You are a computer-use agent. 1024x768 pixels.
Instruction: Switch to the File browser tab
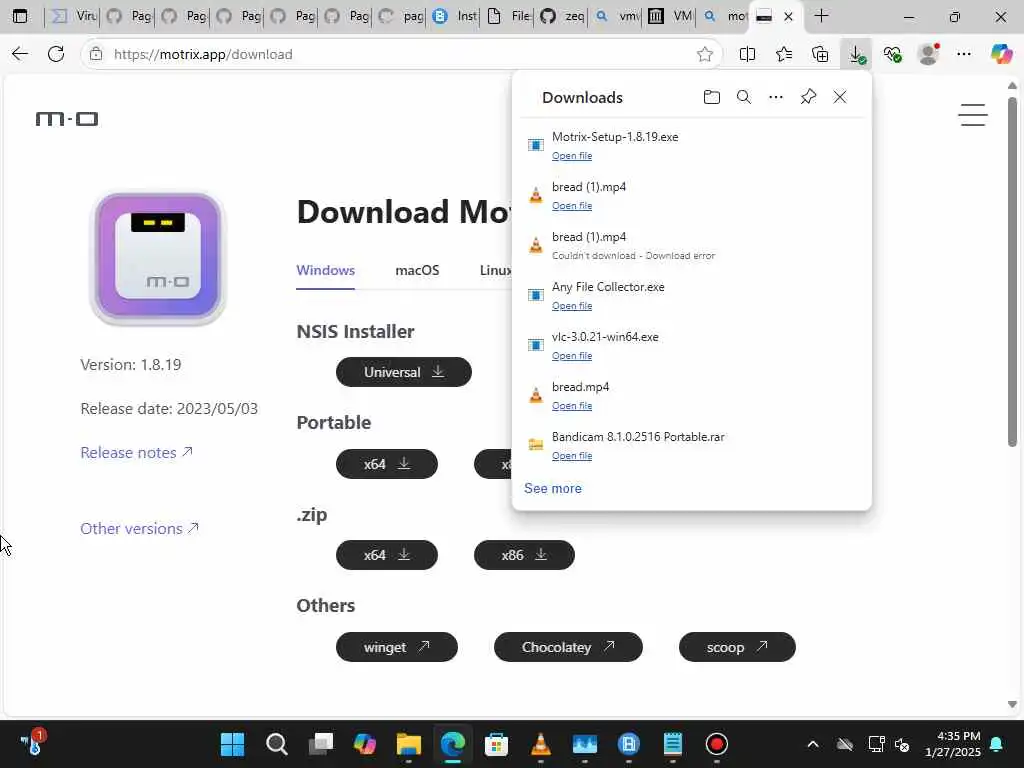coord(508,16)
